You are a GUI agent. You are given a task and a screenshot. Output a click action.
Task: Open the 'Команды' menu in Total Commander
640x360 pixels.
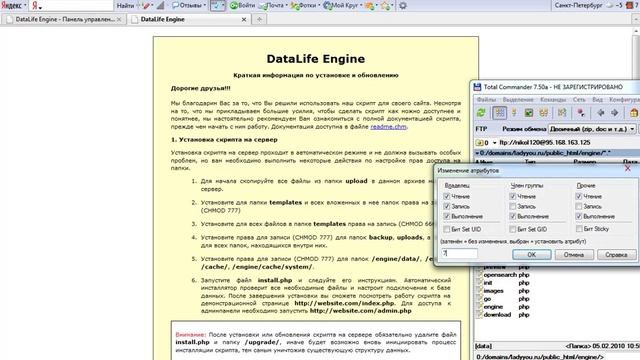[x=553, y=100]
